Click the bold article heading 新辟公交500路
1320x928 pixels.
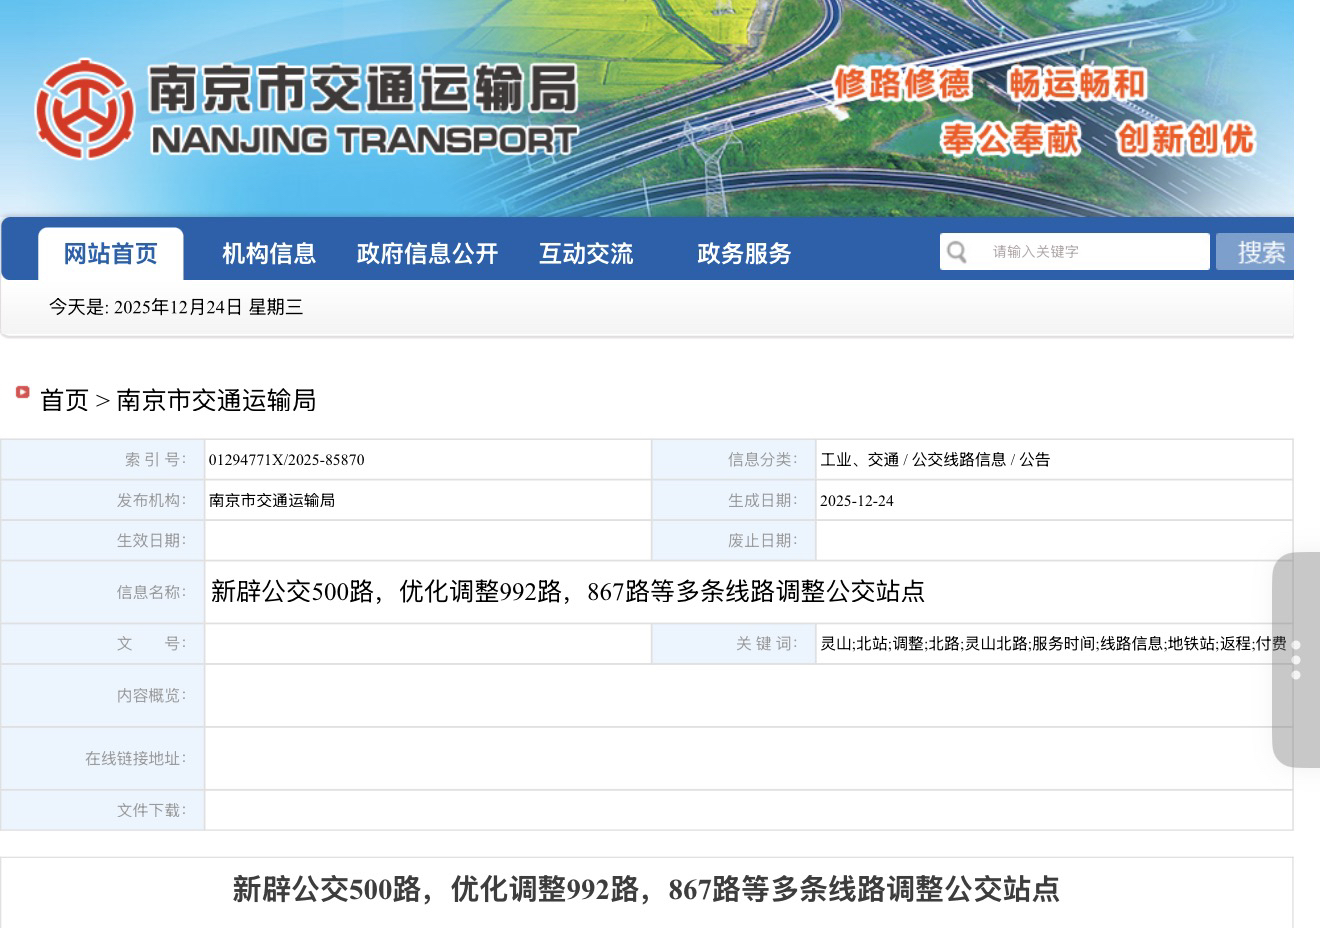pyautogui.click(x=645, y=889)
